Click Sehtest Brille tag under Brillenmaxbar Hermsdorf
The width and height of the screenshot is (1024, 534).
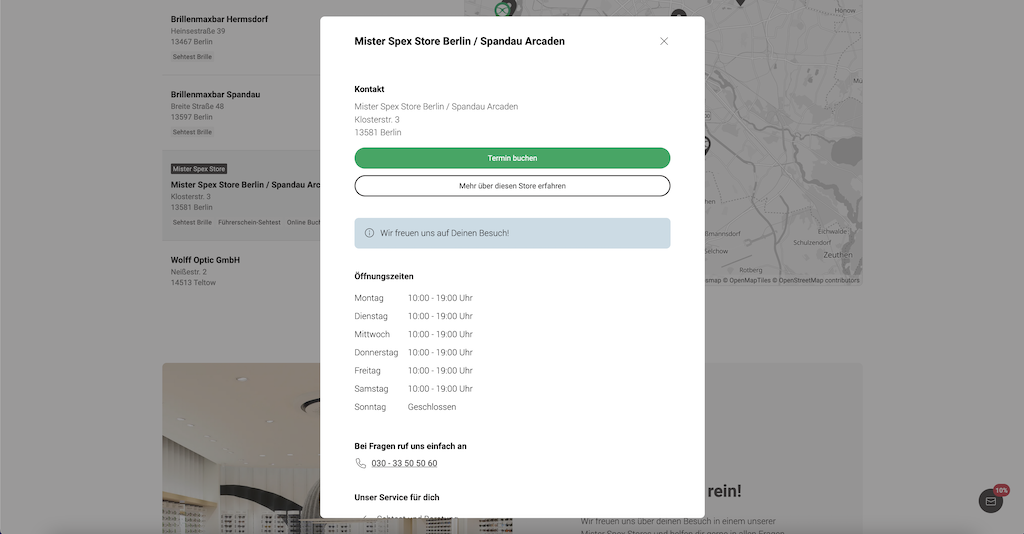click(192, 57)
